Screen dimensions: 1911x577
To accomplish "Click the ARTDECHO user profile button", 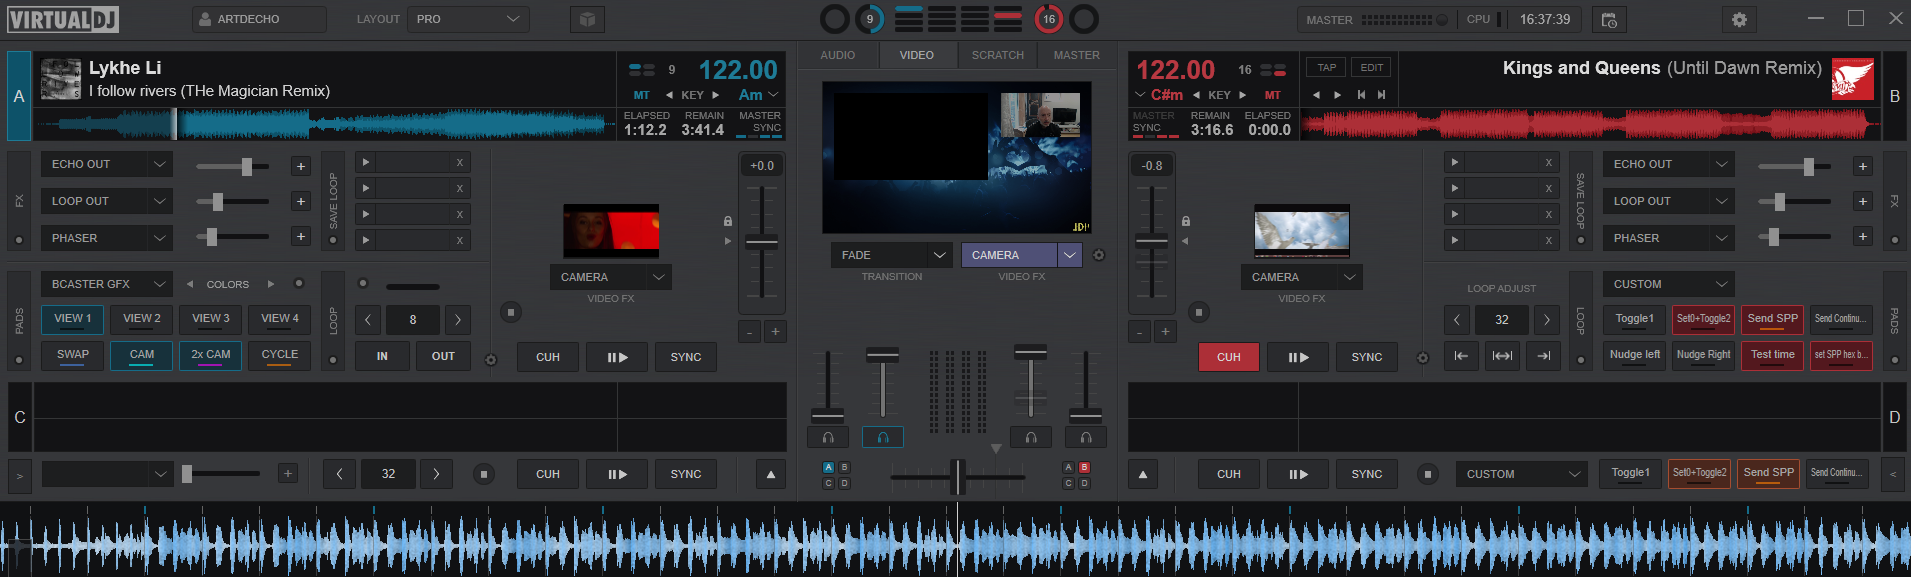I will pos(259,19).
